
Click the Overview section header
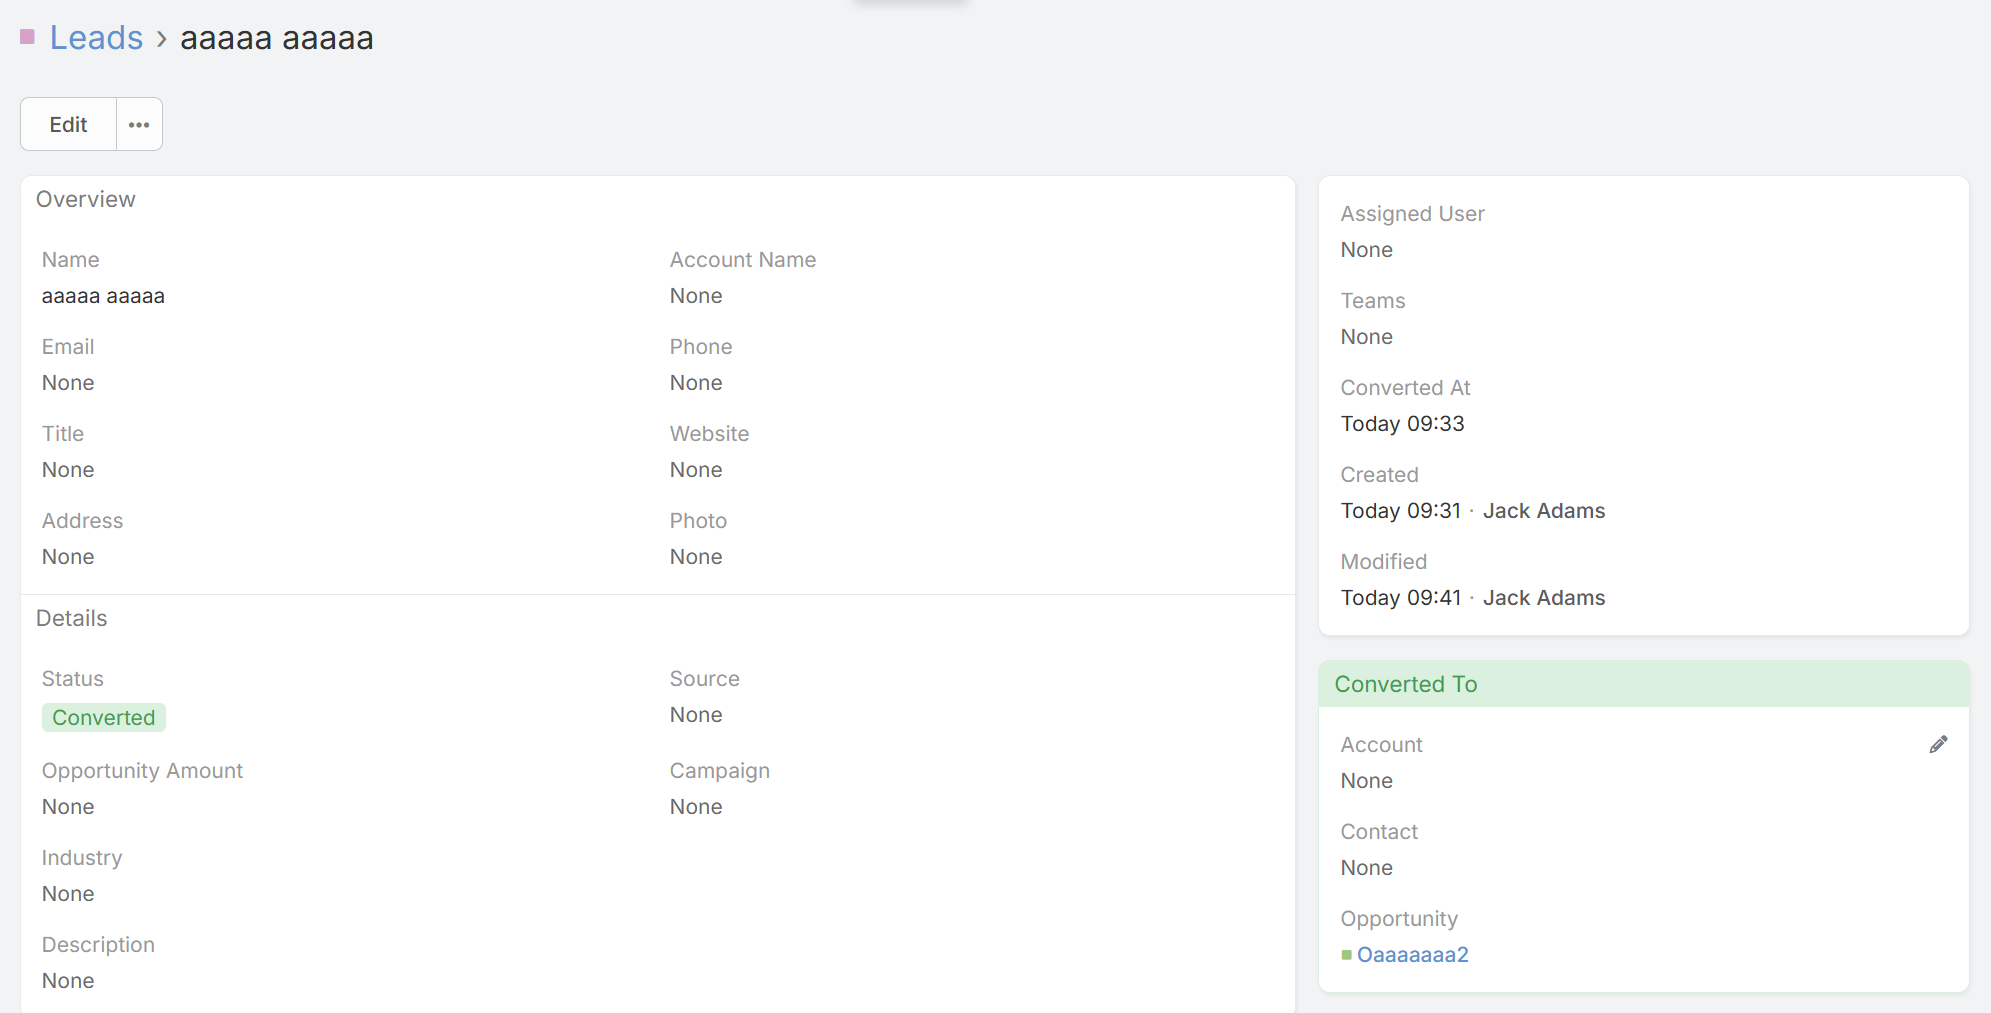[86, 199]
